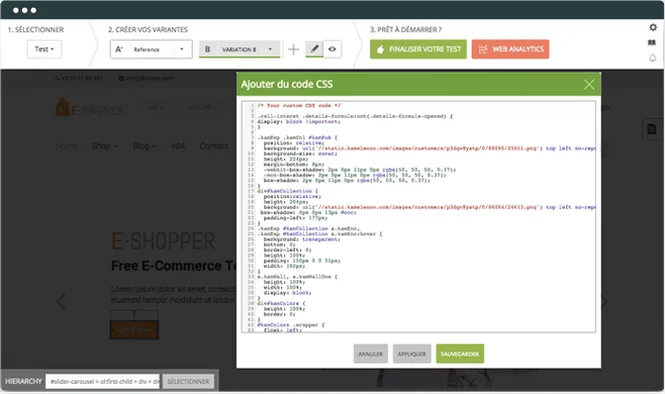Click the document icon on right edge
Screen dimensions: 665x394
pyautogui.click(x=652, y=129)
